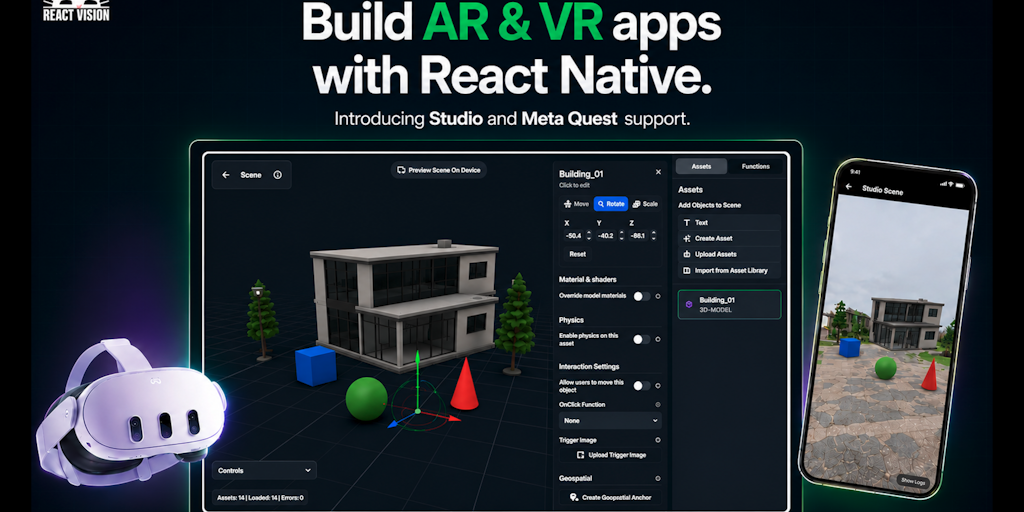Viewport: 1024px width, 512px height.
Task: Click the Assets 14 Loaded 14 status text
Action: pos(261,498)
